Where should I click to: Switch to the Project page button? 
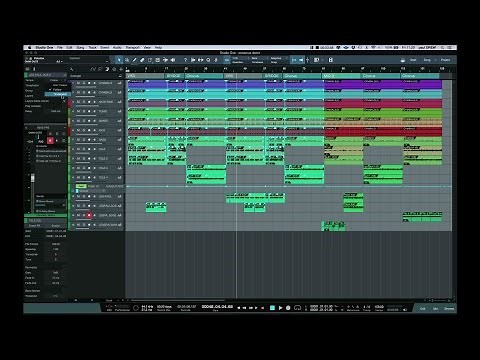(445, 60)
